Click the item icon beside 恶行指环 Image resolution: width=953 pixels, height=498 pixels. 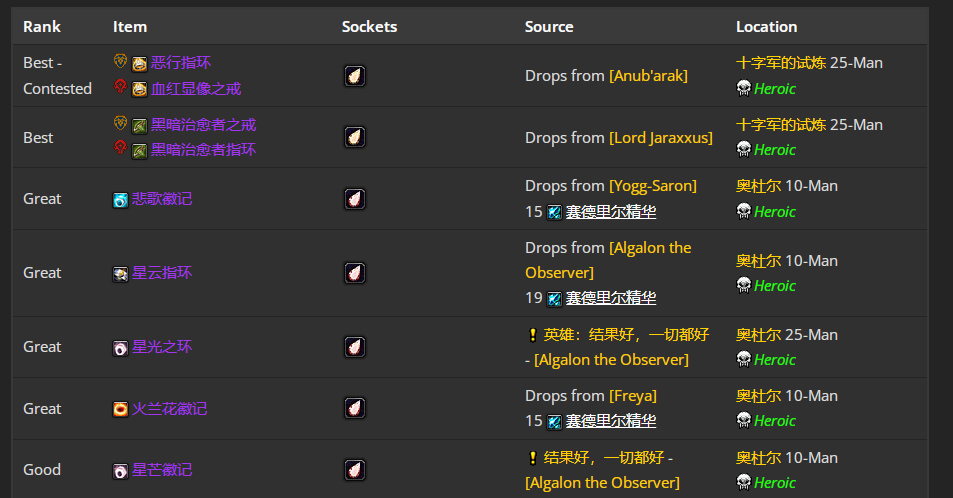[x=139, y=63]
